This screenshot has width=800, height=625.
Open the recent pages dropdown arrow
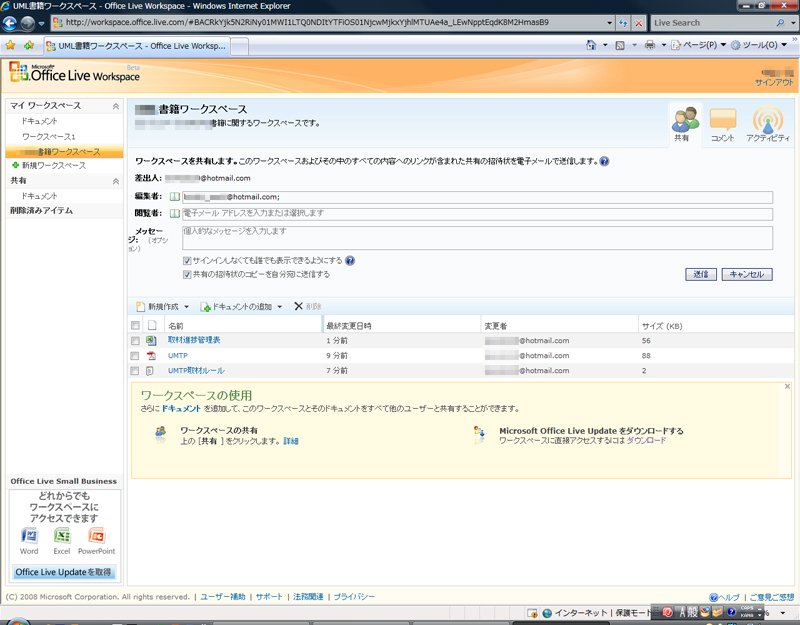pyautogui.click(x=41, y=23)
